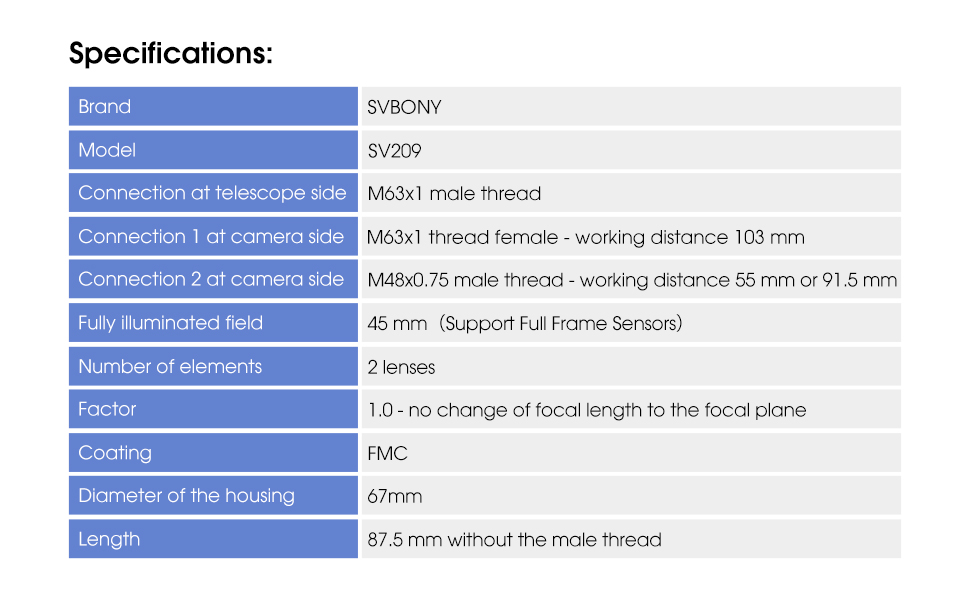
Task: Click the SV209 model value
Action: (394, 151)
